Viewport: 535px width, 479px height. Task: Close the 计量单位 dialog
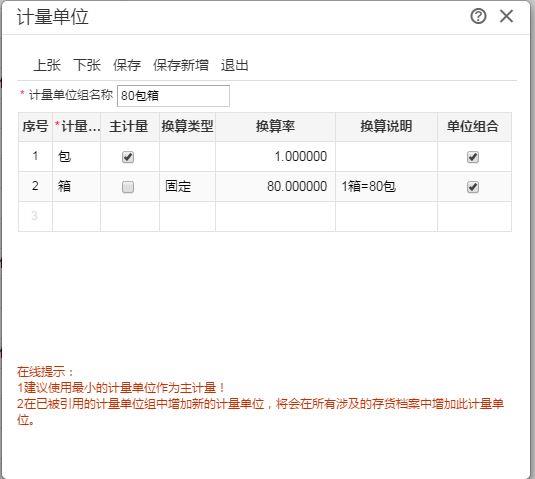coord(506,16)
